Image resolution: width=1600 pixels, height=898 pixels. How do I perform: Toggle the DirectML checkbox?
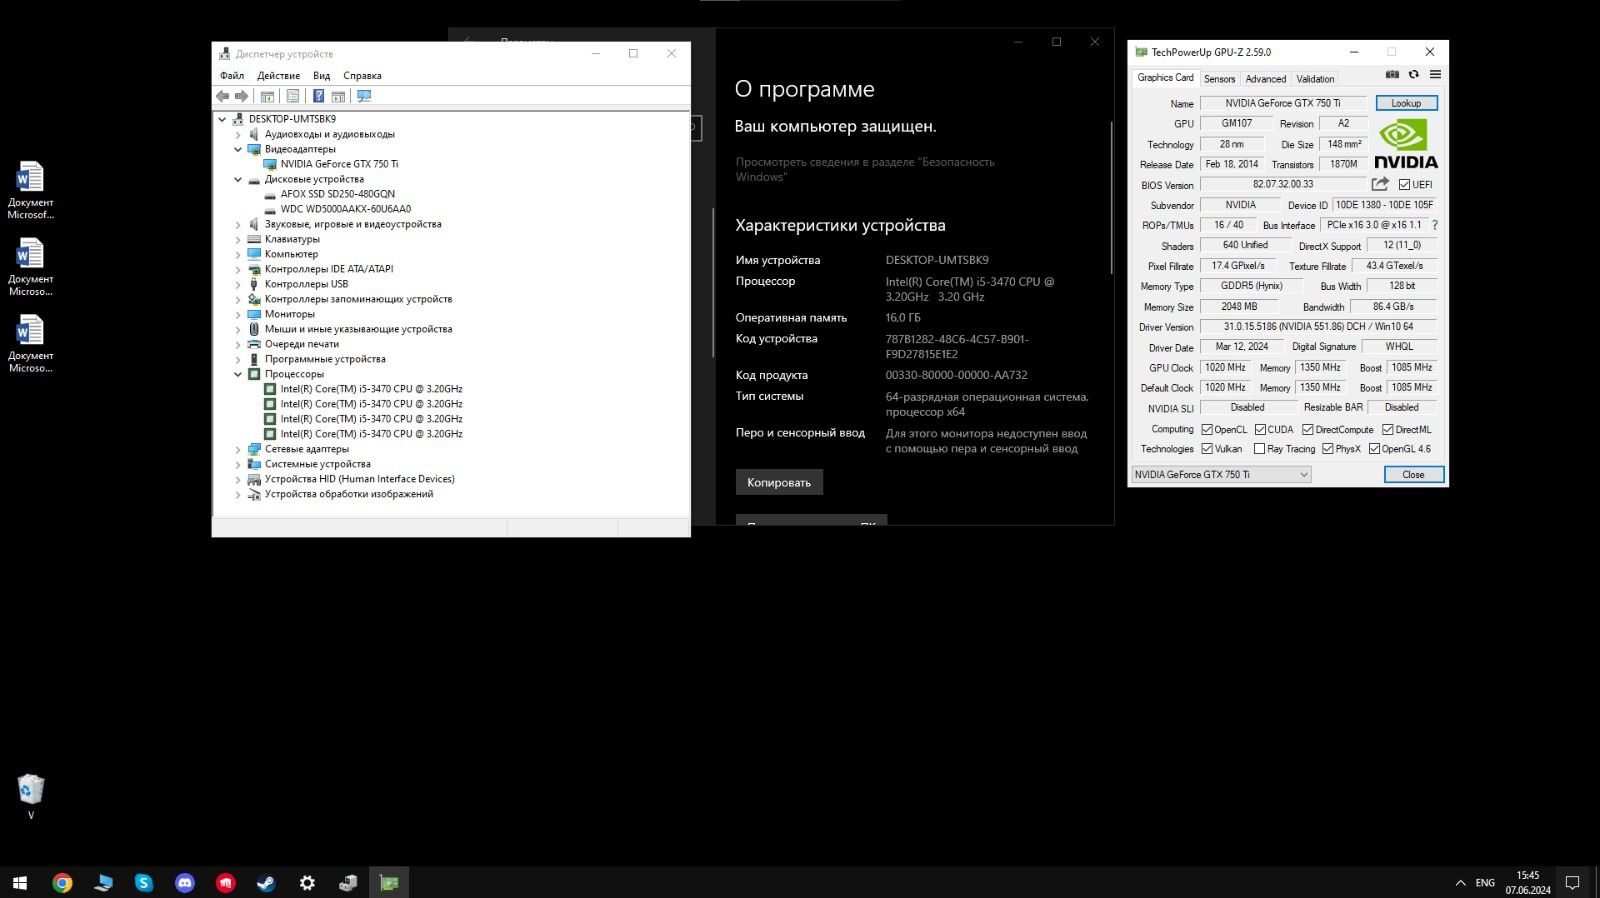1388,429
